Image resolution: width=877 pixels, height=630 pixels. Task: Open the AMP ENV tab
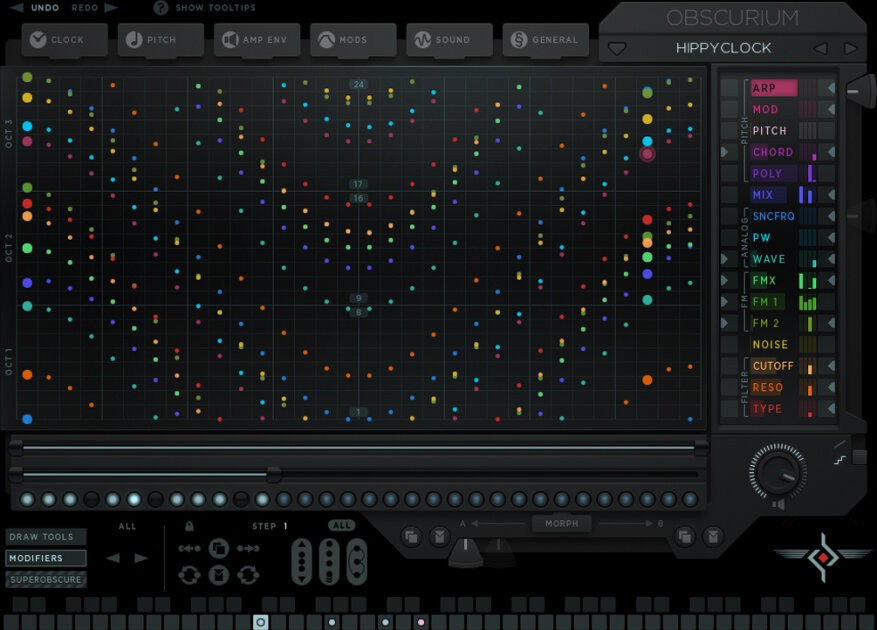point(257,40)
